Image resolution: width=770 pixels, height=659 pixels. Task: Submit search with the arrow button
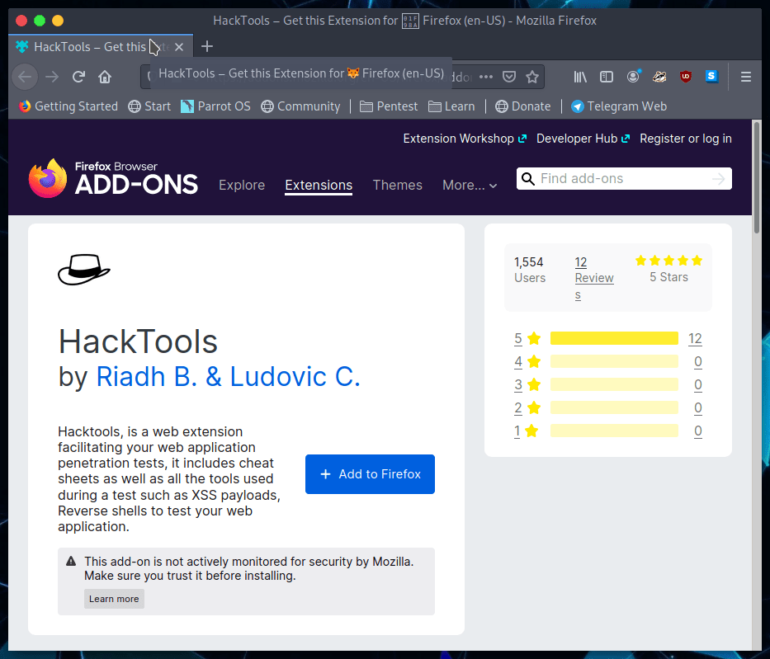coord(718,179)
